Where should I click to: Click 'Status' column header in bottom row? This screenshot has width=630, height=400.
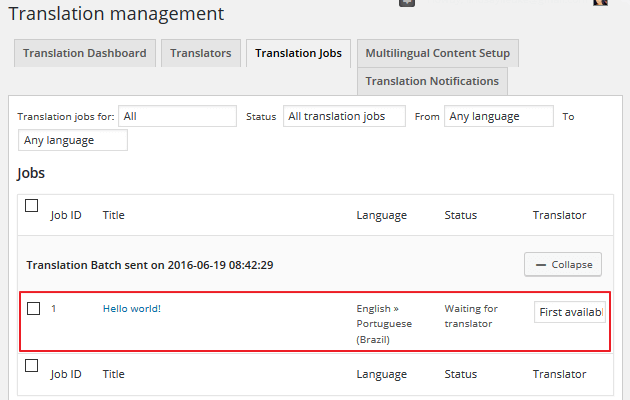pyautogui.click(x=461, y=374)
